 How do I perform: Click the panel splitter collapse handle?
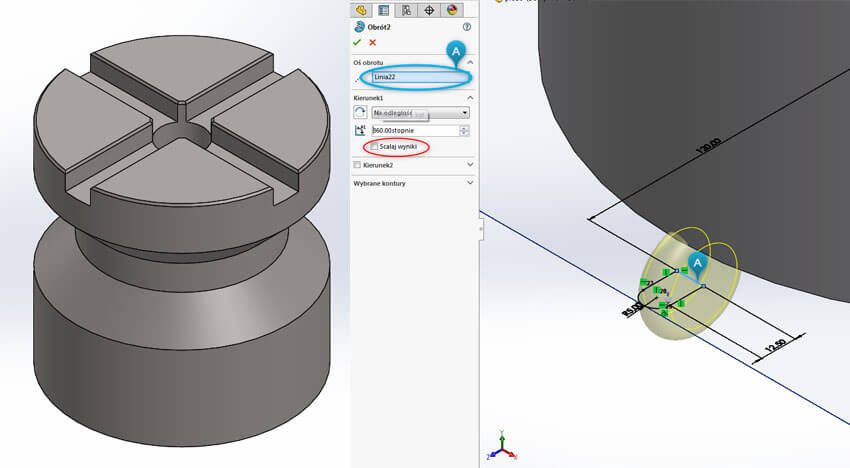[x=481, y=229]
